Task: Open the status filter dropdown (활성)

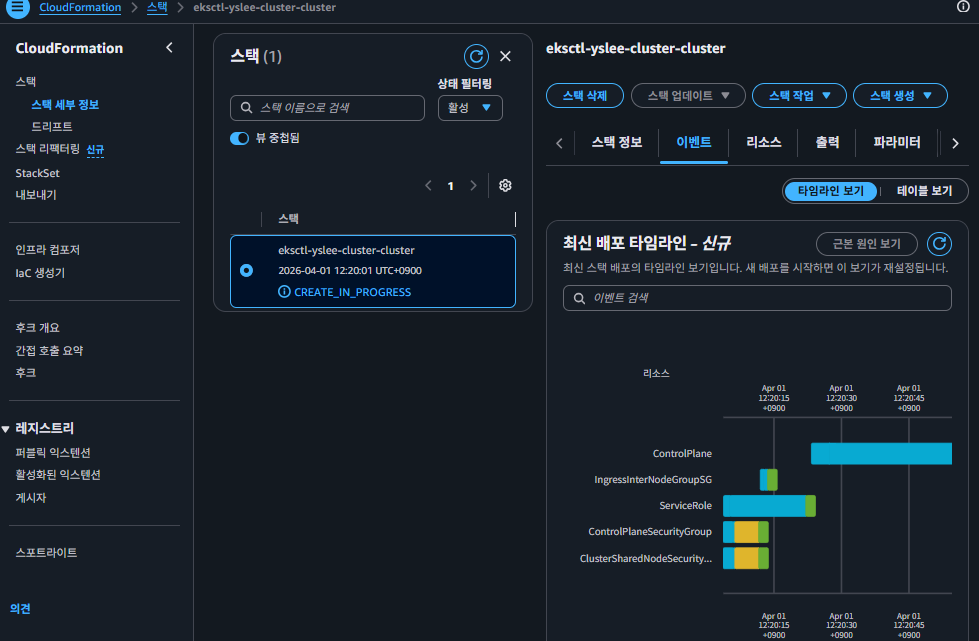Action: coord(470,107)
